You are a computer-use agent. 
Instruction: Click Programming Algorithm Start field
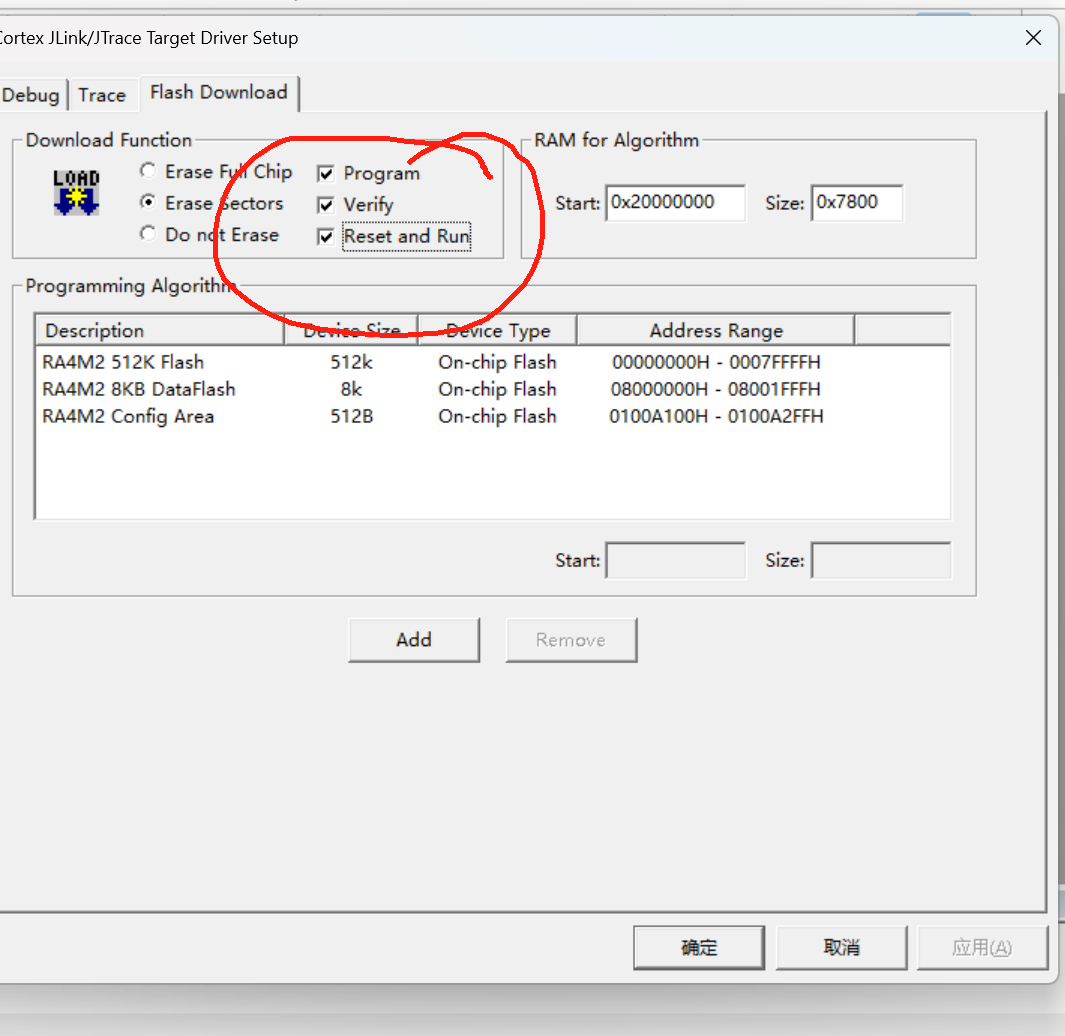676,560
